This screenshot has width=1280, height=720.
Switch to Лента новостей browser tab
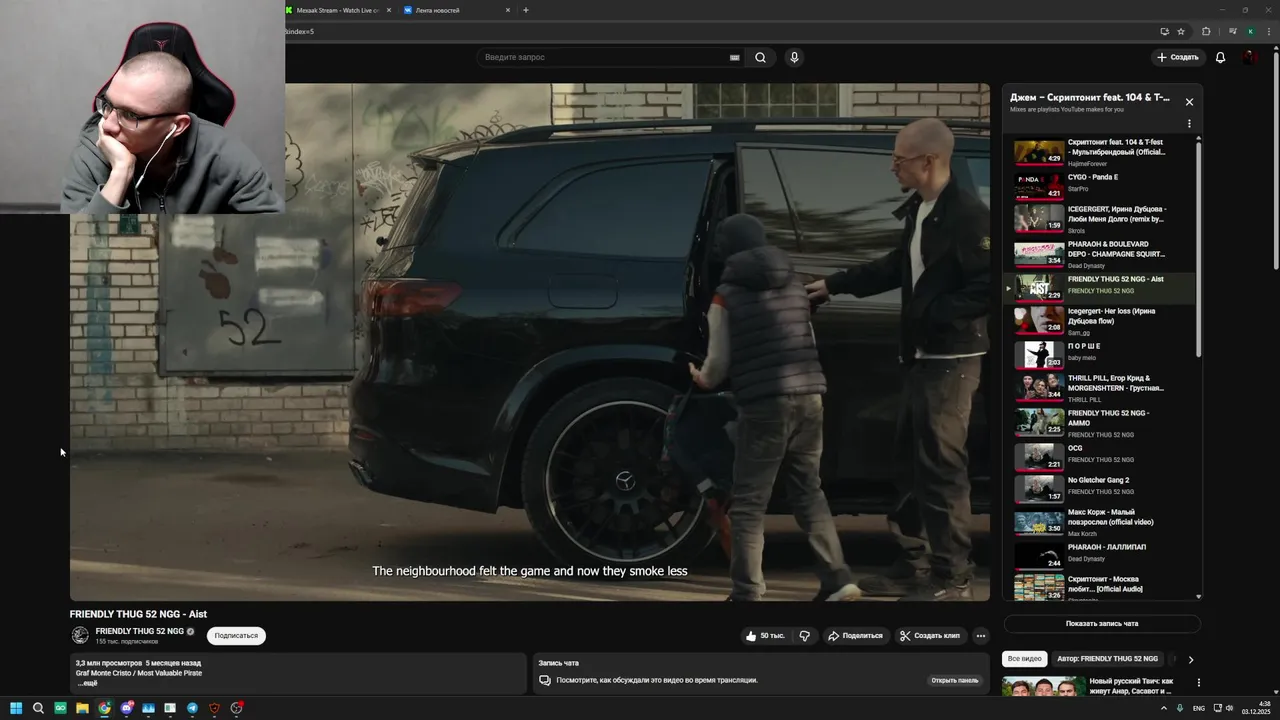point(438,10)
